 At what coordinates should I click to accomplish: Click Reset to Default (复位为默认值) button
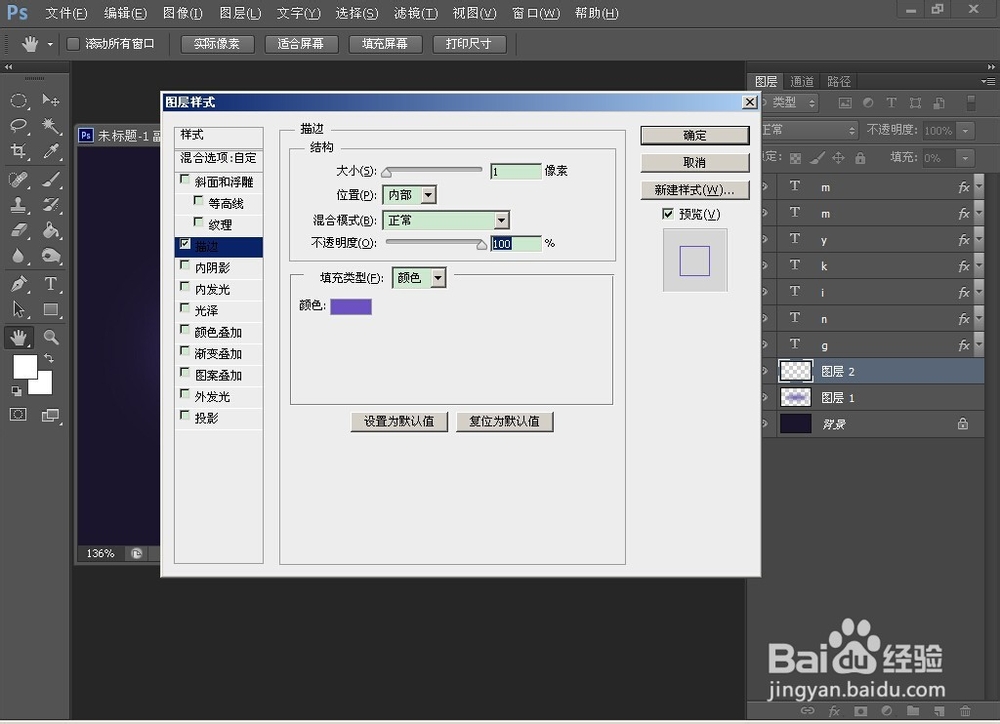click(x=504, y=422)
